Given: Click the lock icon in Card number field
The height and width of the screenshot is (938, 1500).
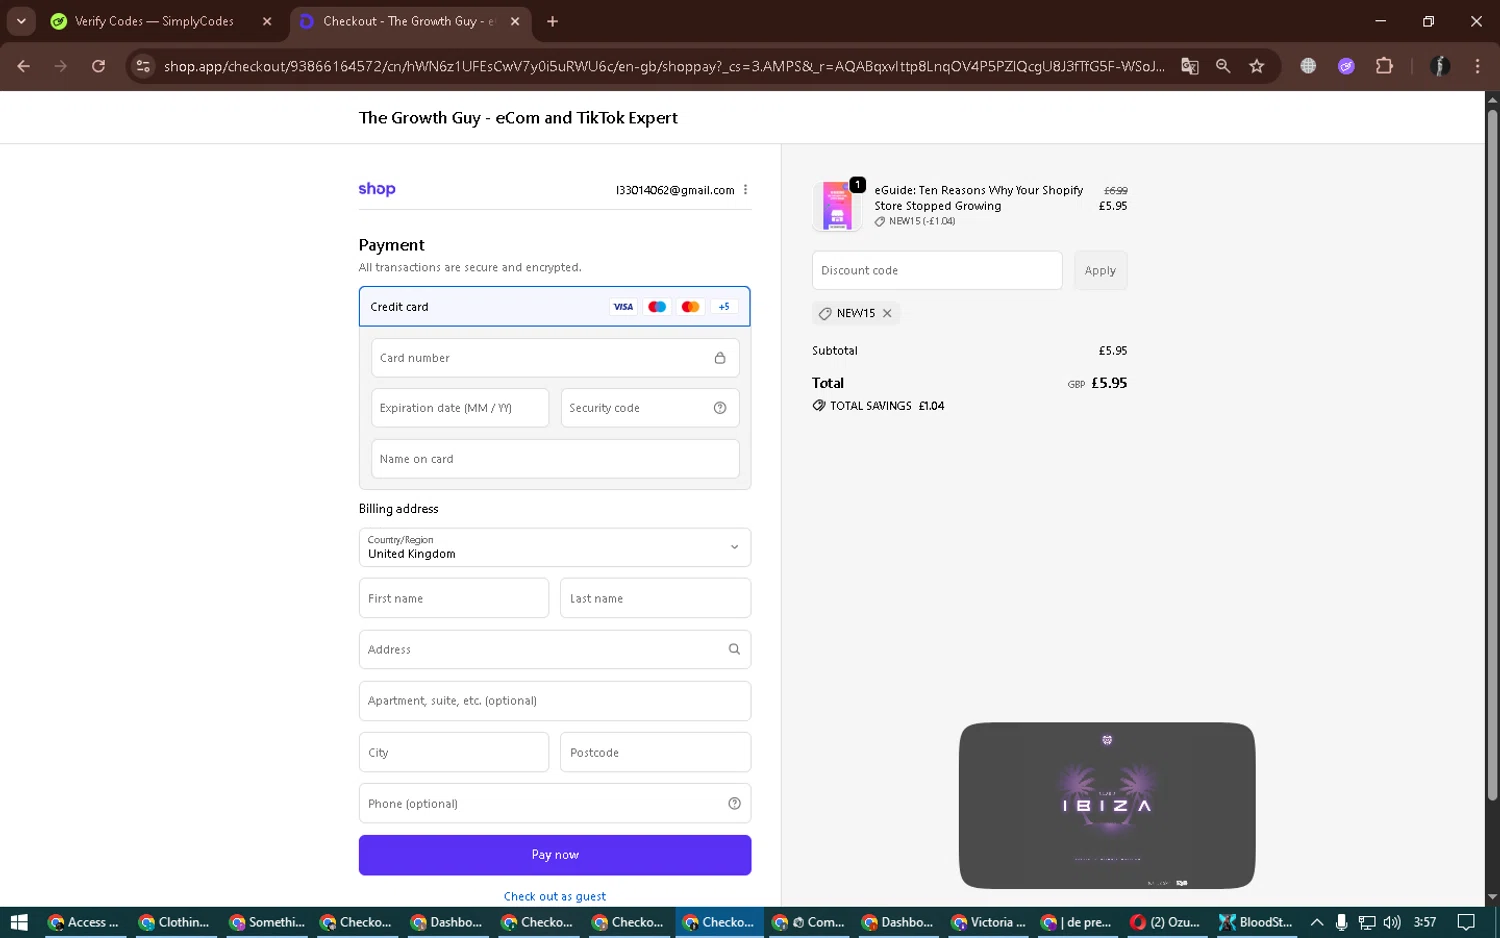Looking at the screenshot, I should (x=720, y=358).
